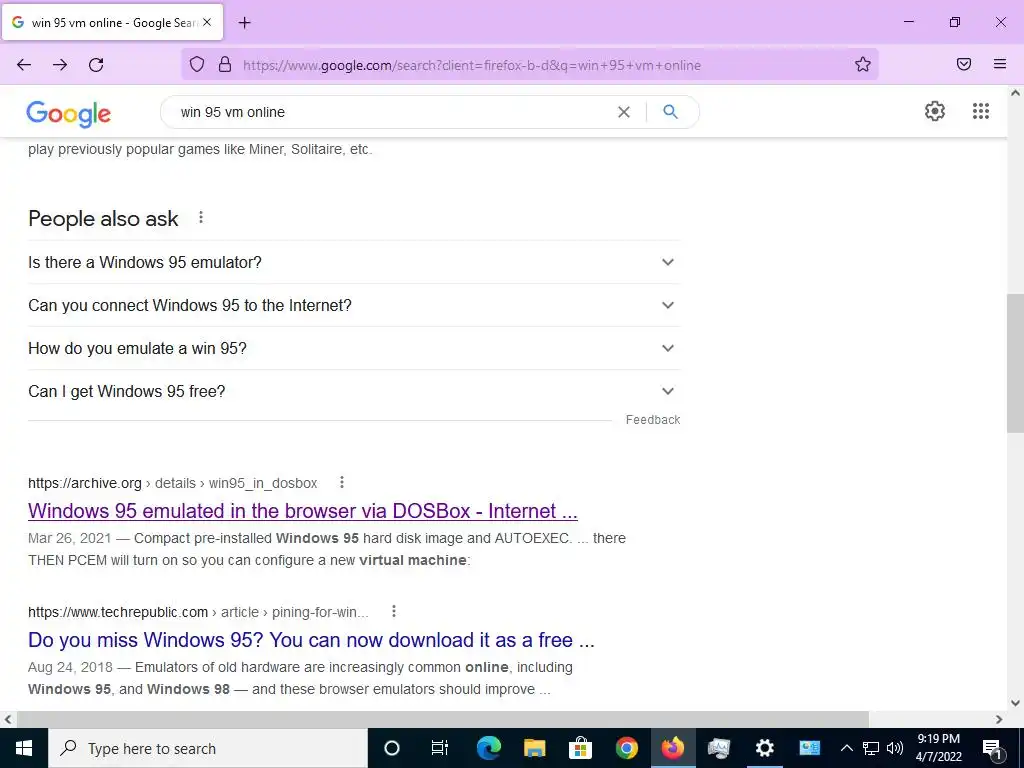
Task: Click the scroll up arrow of vertical scrollbar
Action: (1015, 93)
